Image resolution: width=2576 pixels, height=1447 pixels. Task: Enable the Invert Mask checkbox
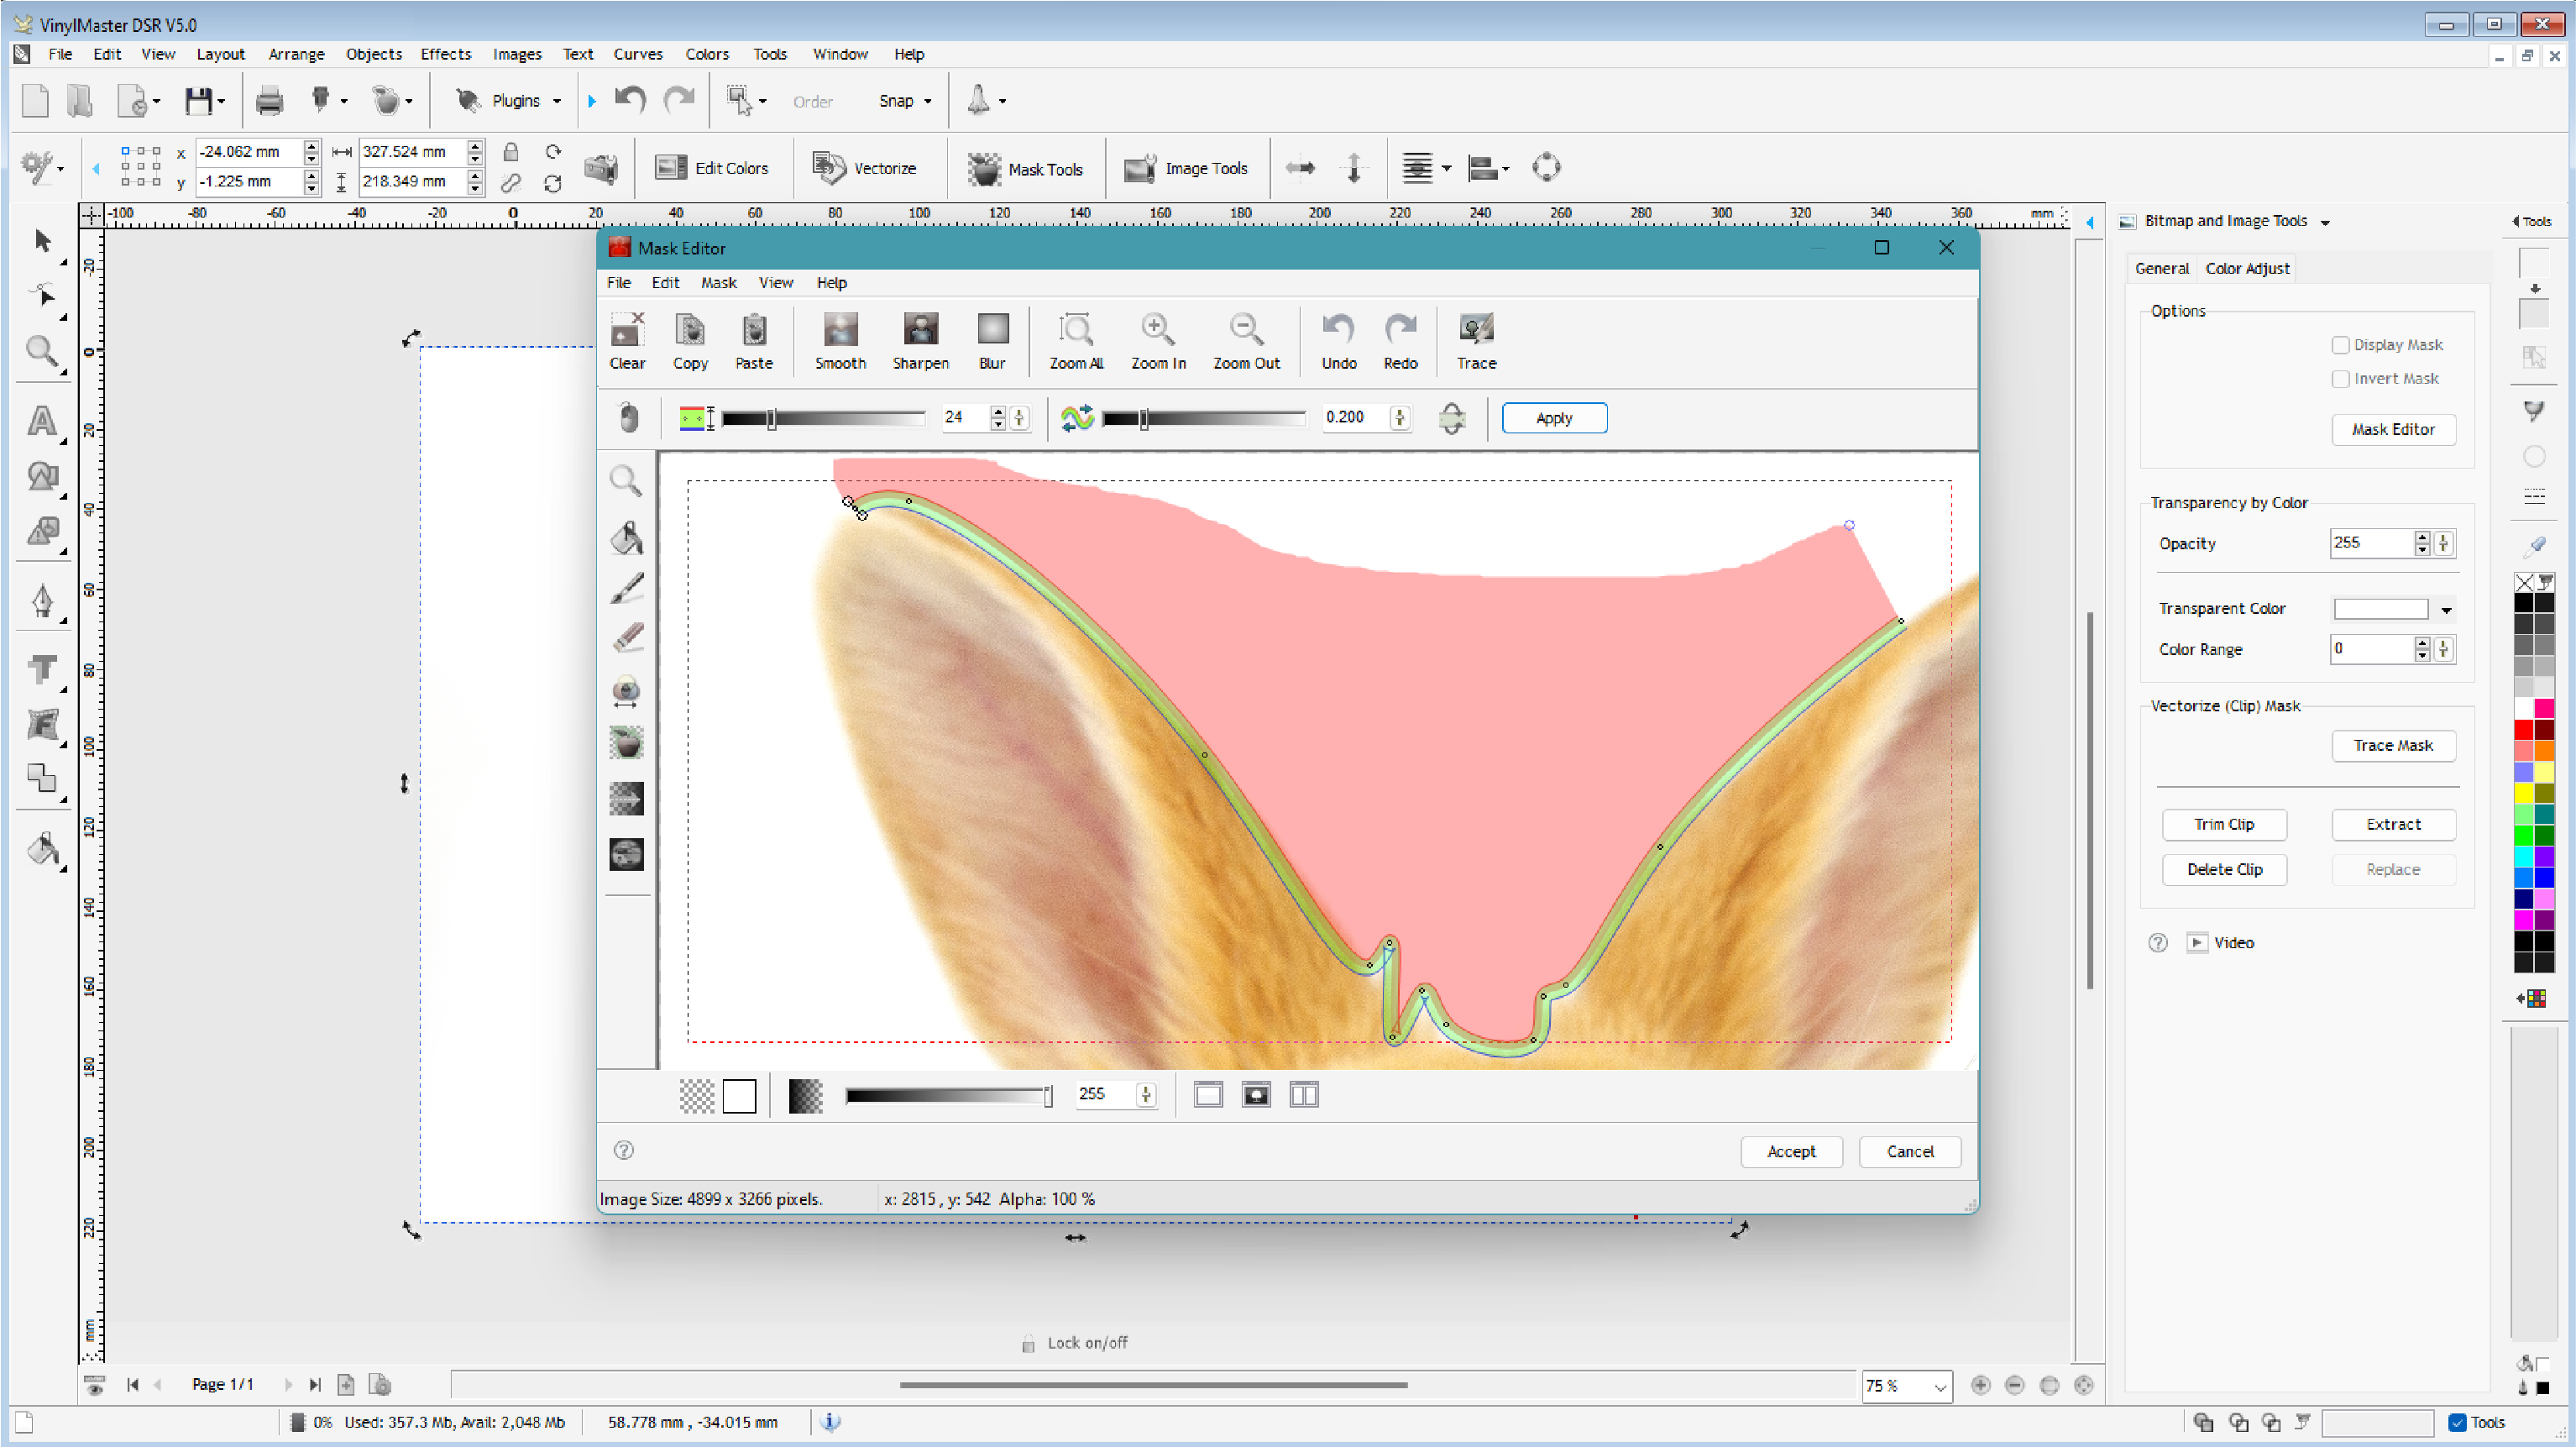(x=2340, y=379)
